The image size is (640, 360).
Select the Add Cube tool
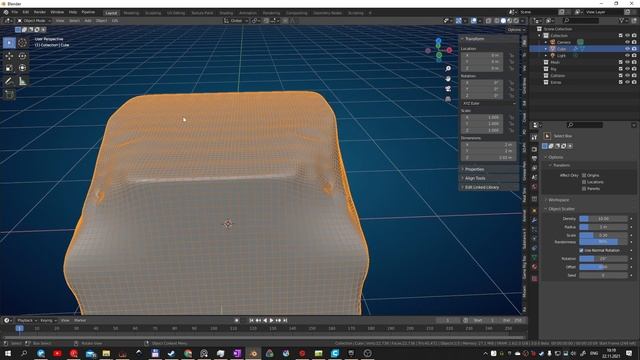pyautogui.click(x=9, y=95)
